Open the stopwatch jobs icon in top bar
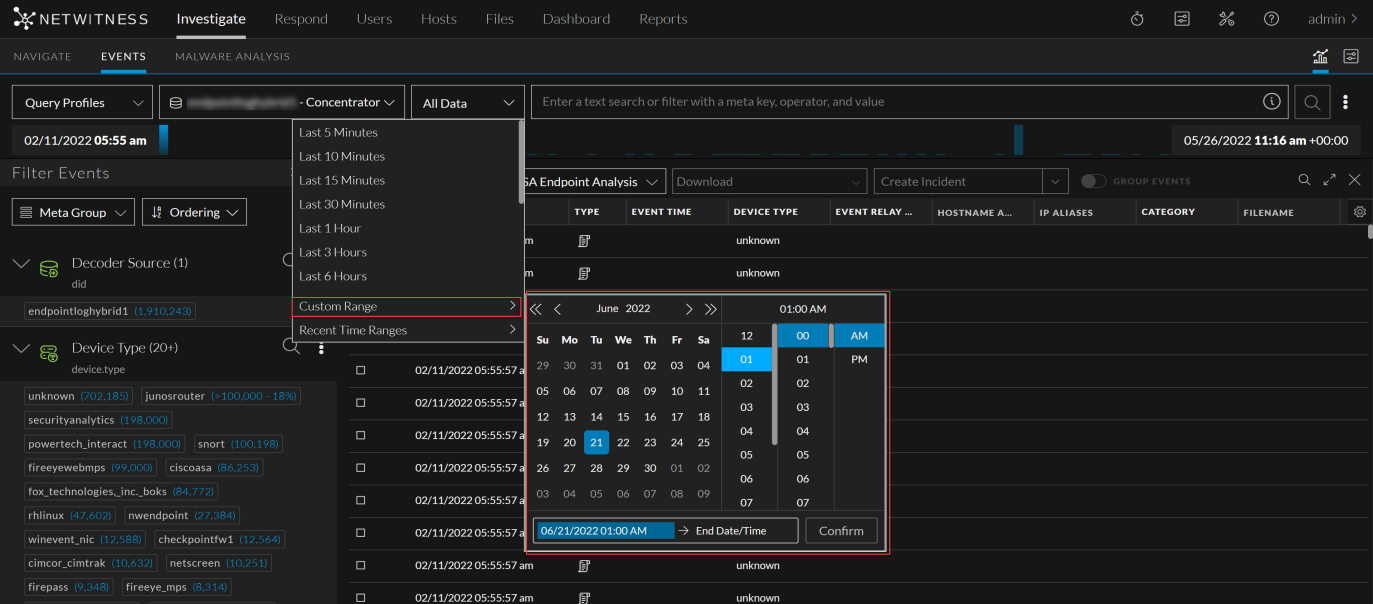1373x604 pixels. click(x=1137, y=19)
